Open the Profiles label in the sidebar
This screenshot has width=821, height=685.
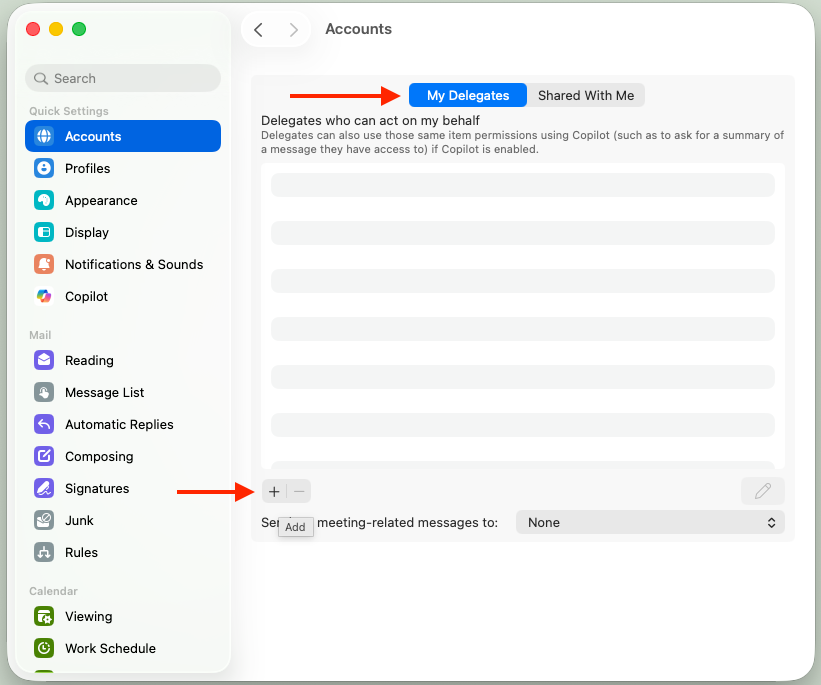87,168
